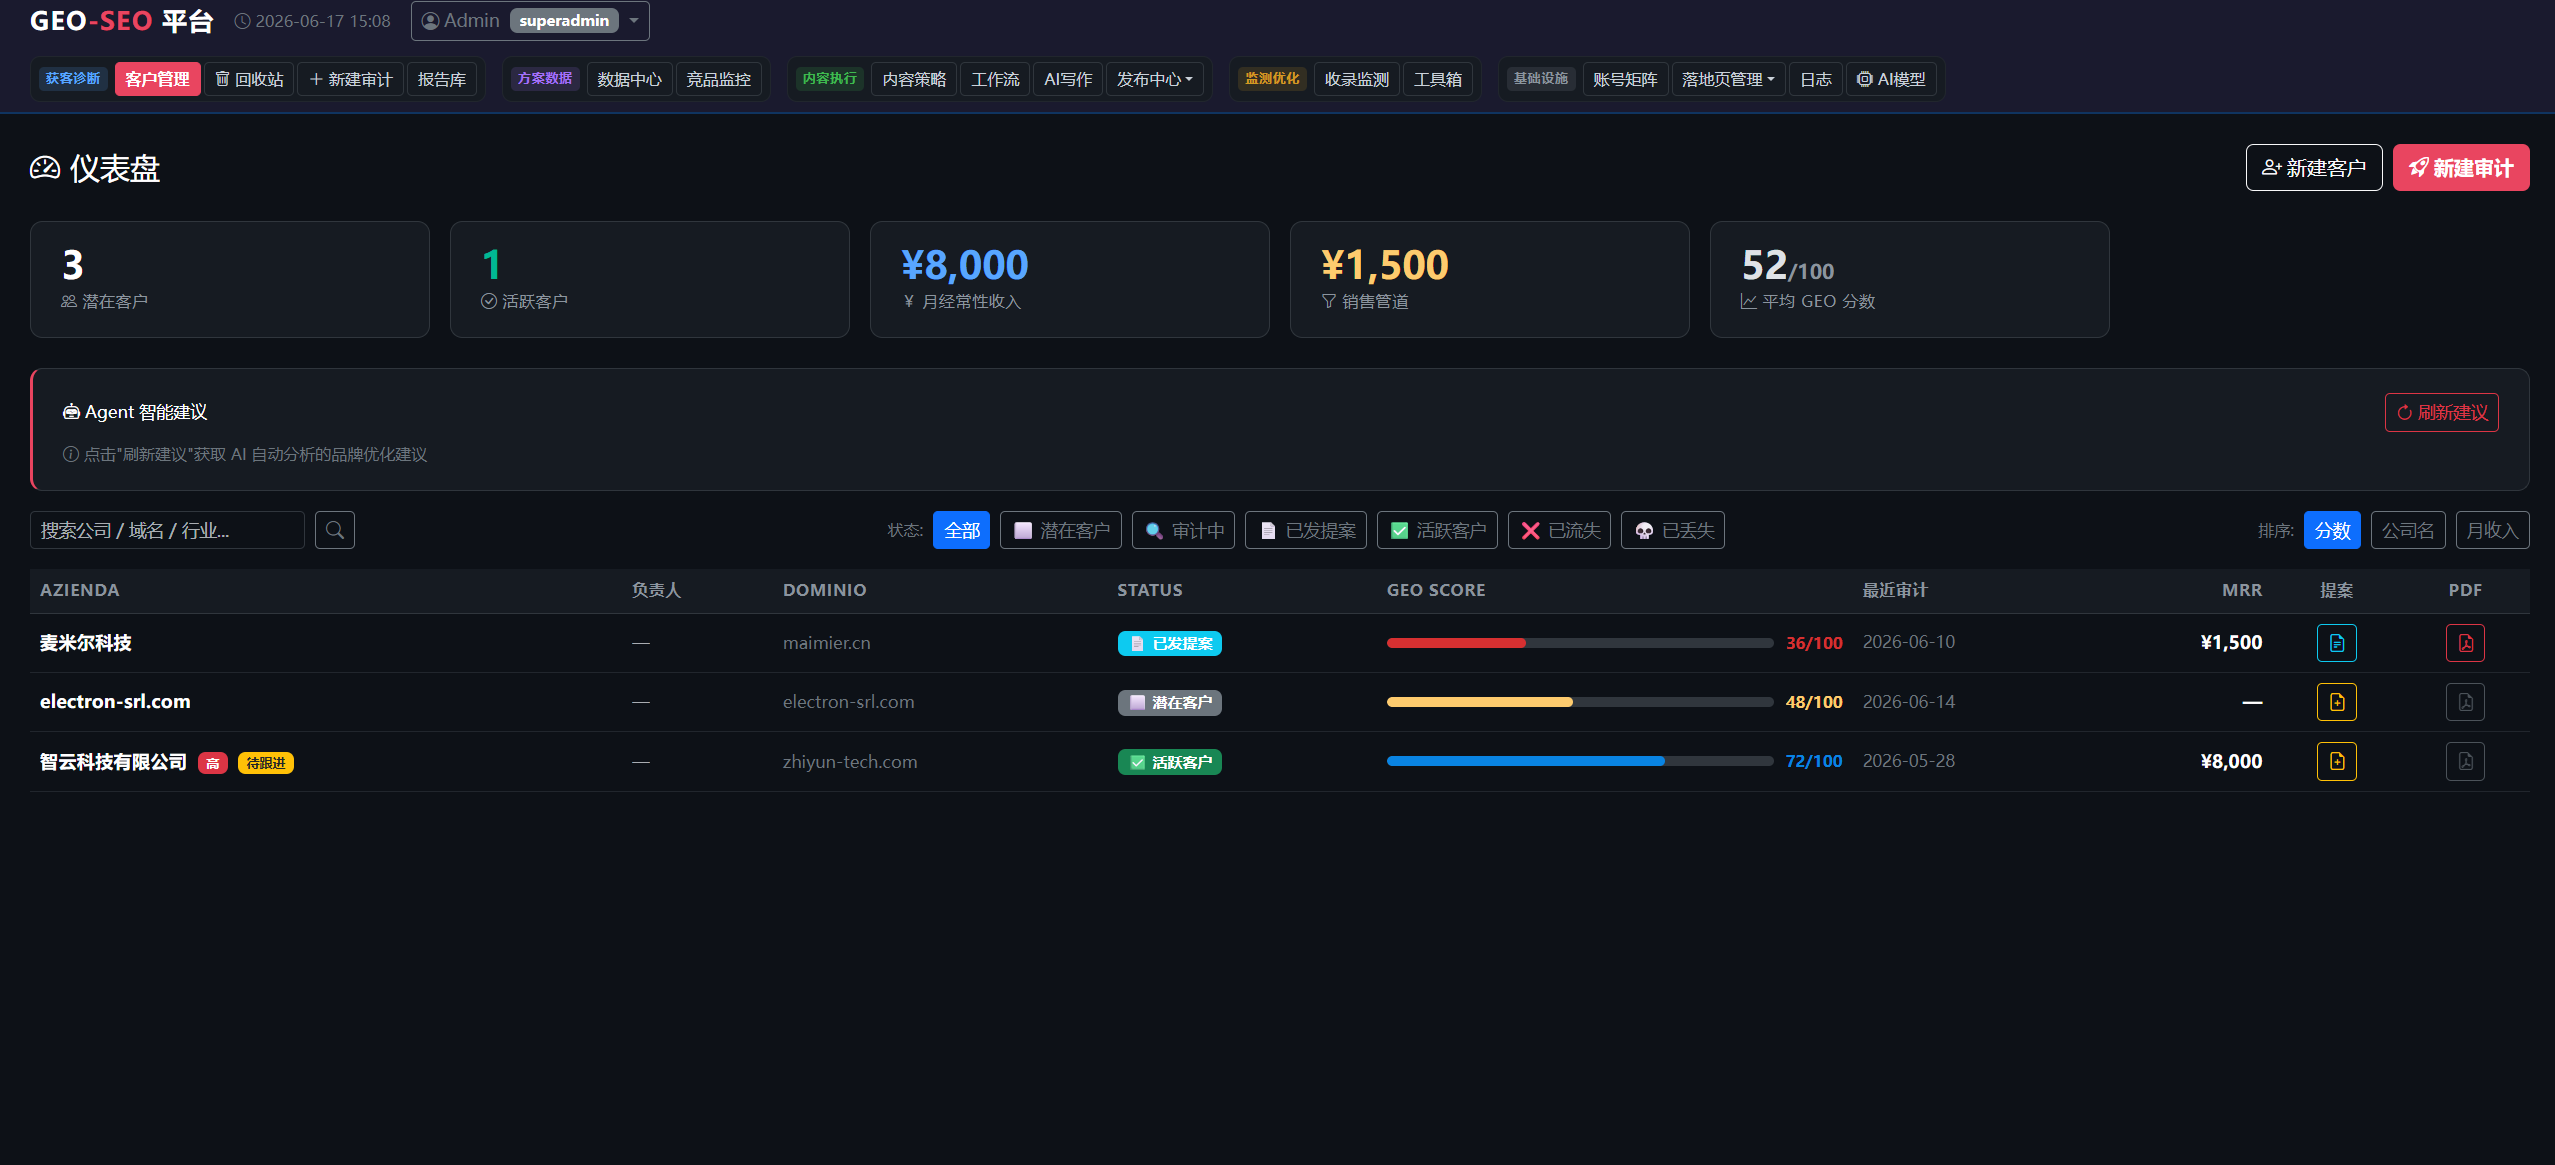Click the red 新建审计 button
This screenshot has width=2555, height=1165.
click(x=2461, y=168)
